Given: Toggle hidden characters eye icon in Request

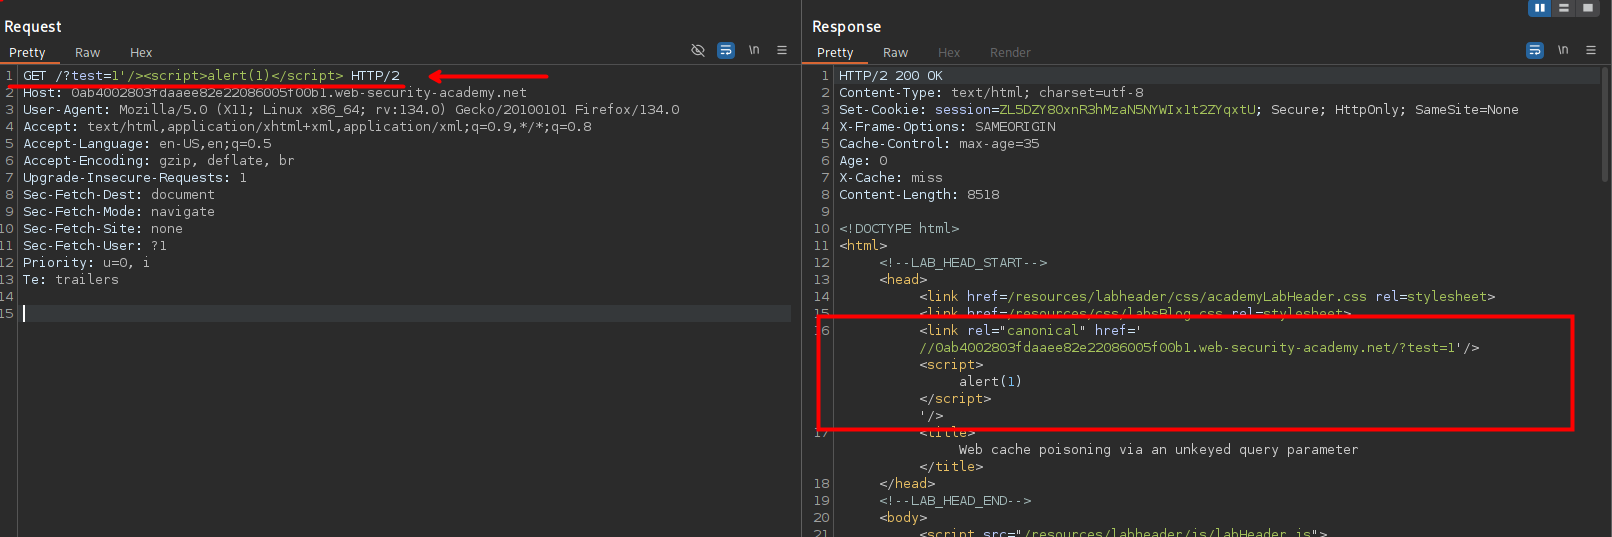Looking at the screenshot, I should tap(698, 51).
